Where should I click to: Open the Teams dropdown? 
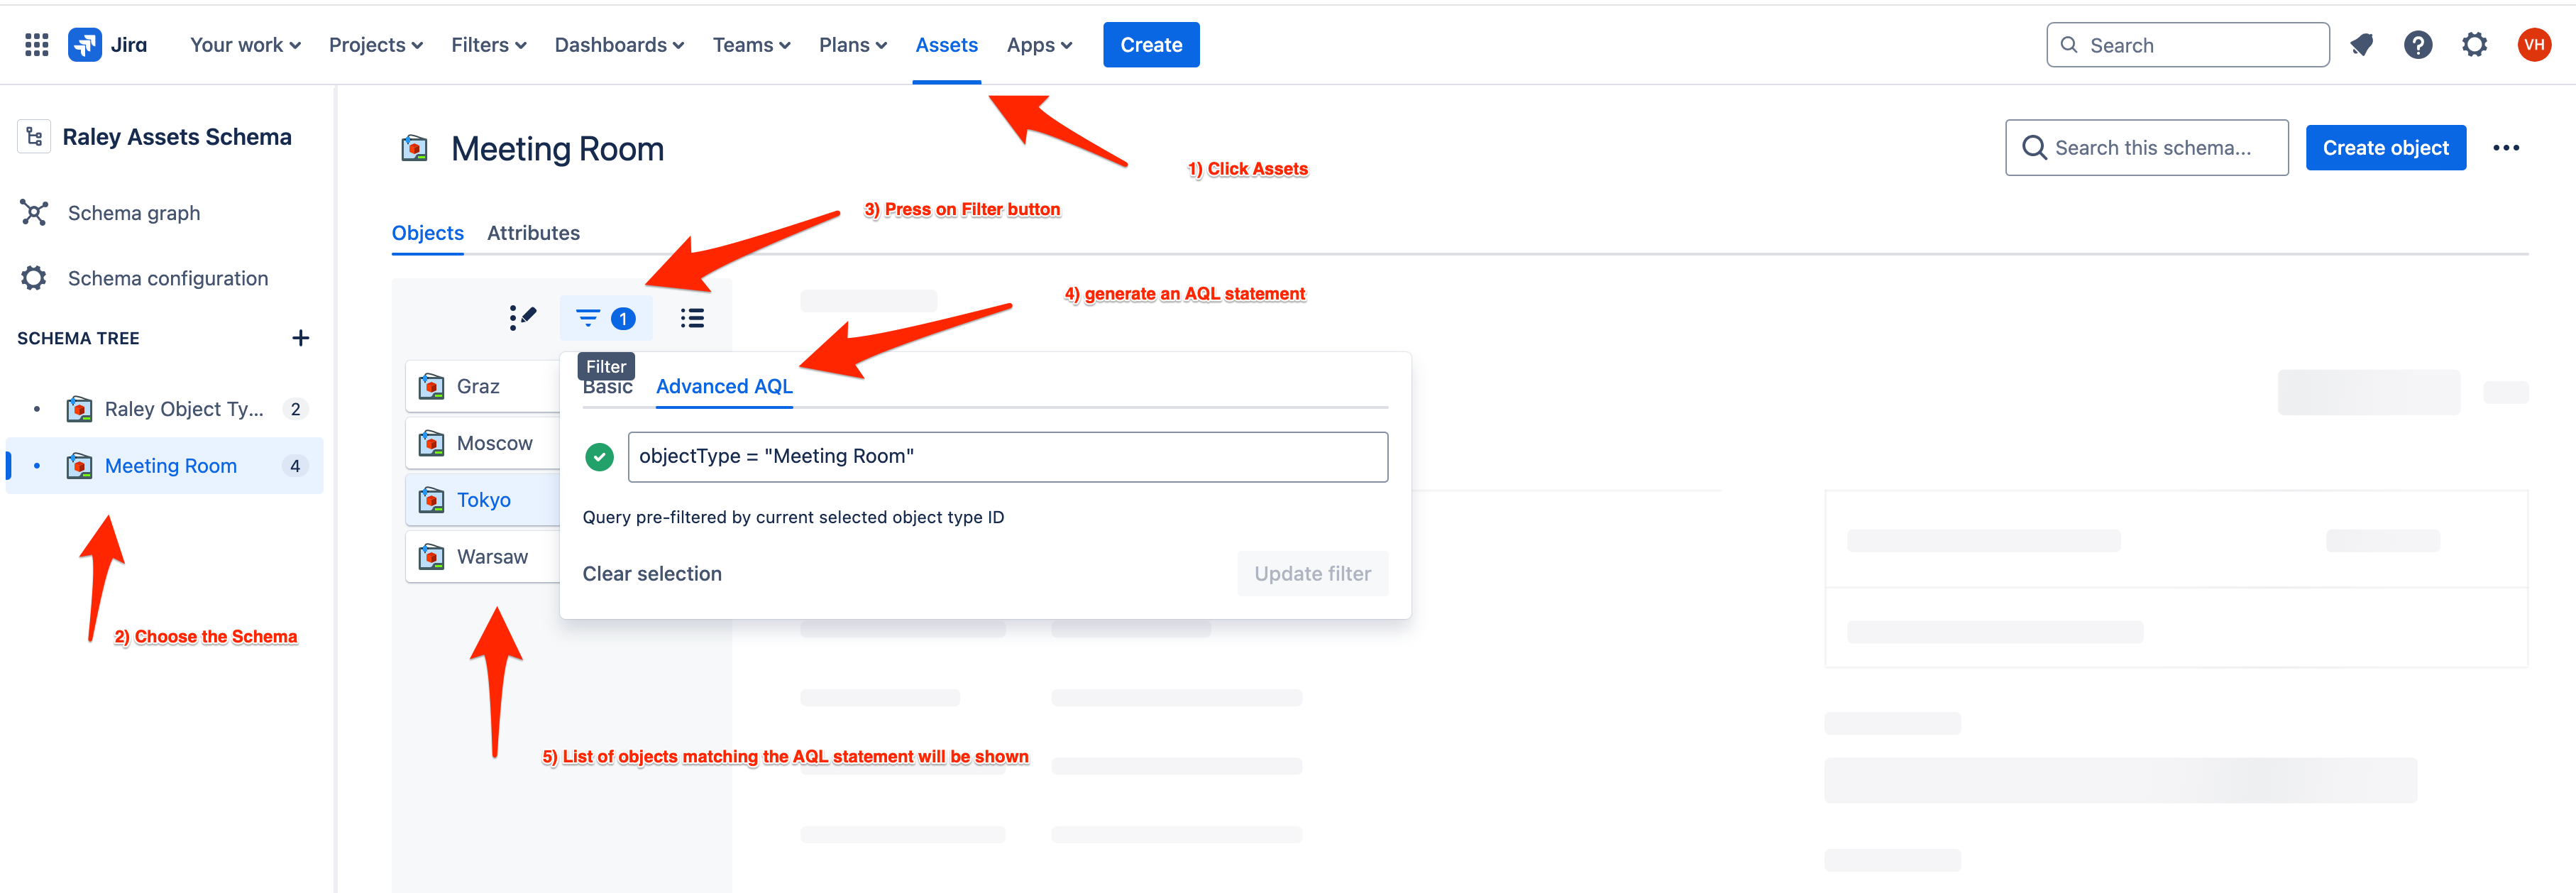[751, 45]
